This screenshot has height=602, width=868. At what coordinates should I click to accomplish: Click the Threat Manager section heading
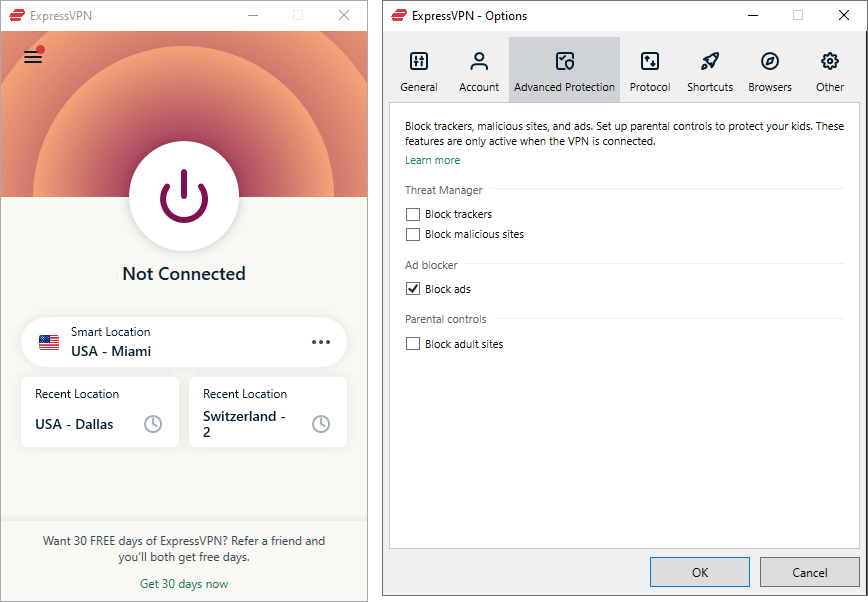443,190
